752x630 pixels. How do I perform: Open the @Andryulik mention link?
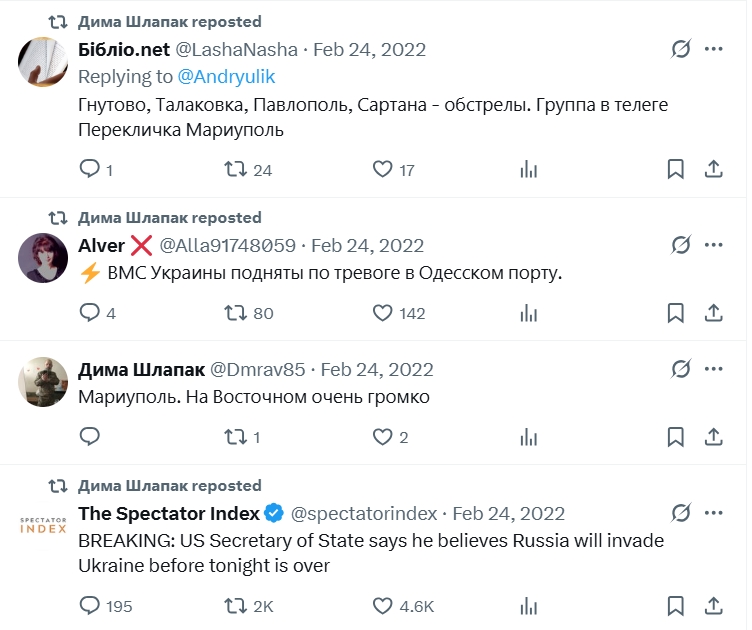click(x=226, y=76)
